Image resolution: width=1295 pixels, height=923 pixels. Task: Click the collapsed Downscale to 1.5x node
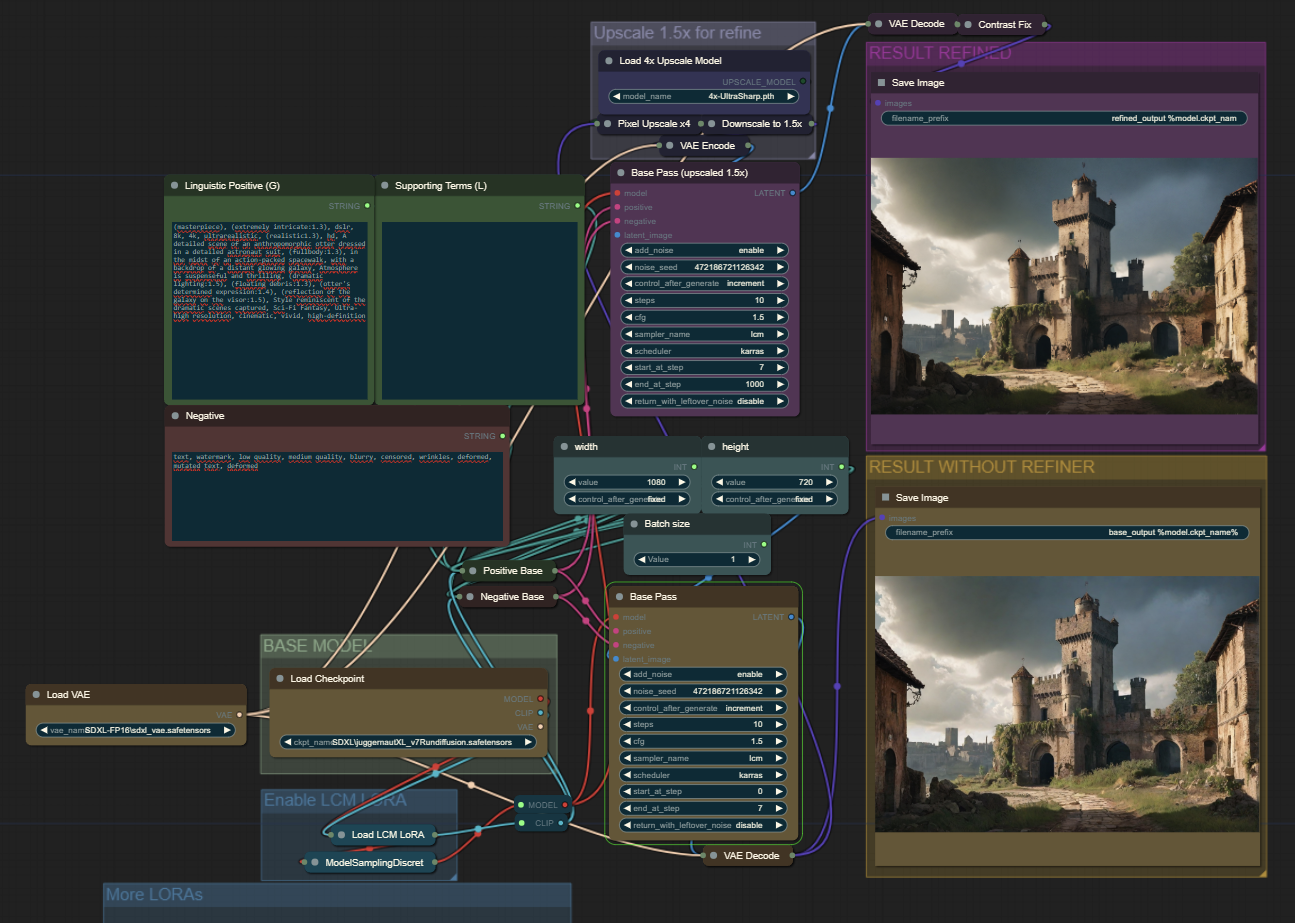pos(757,124)
